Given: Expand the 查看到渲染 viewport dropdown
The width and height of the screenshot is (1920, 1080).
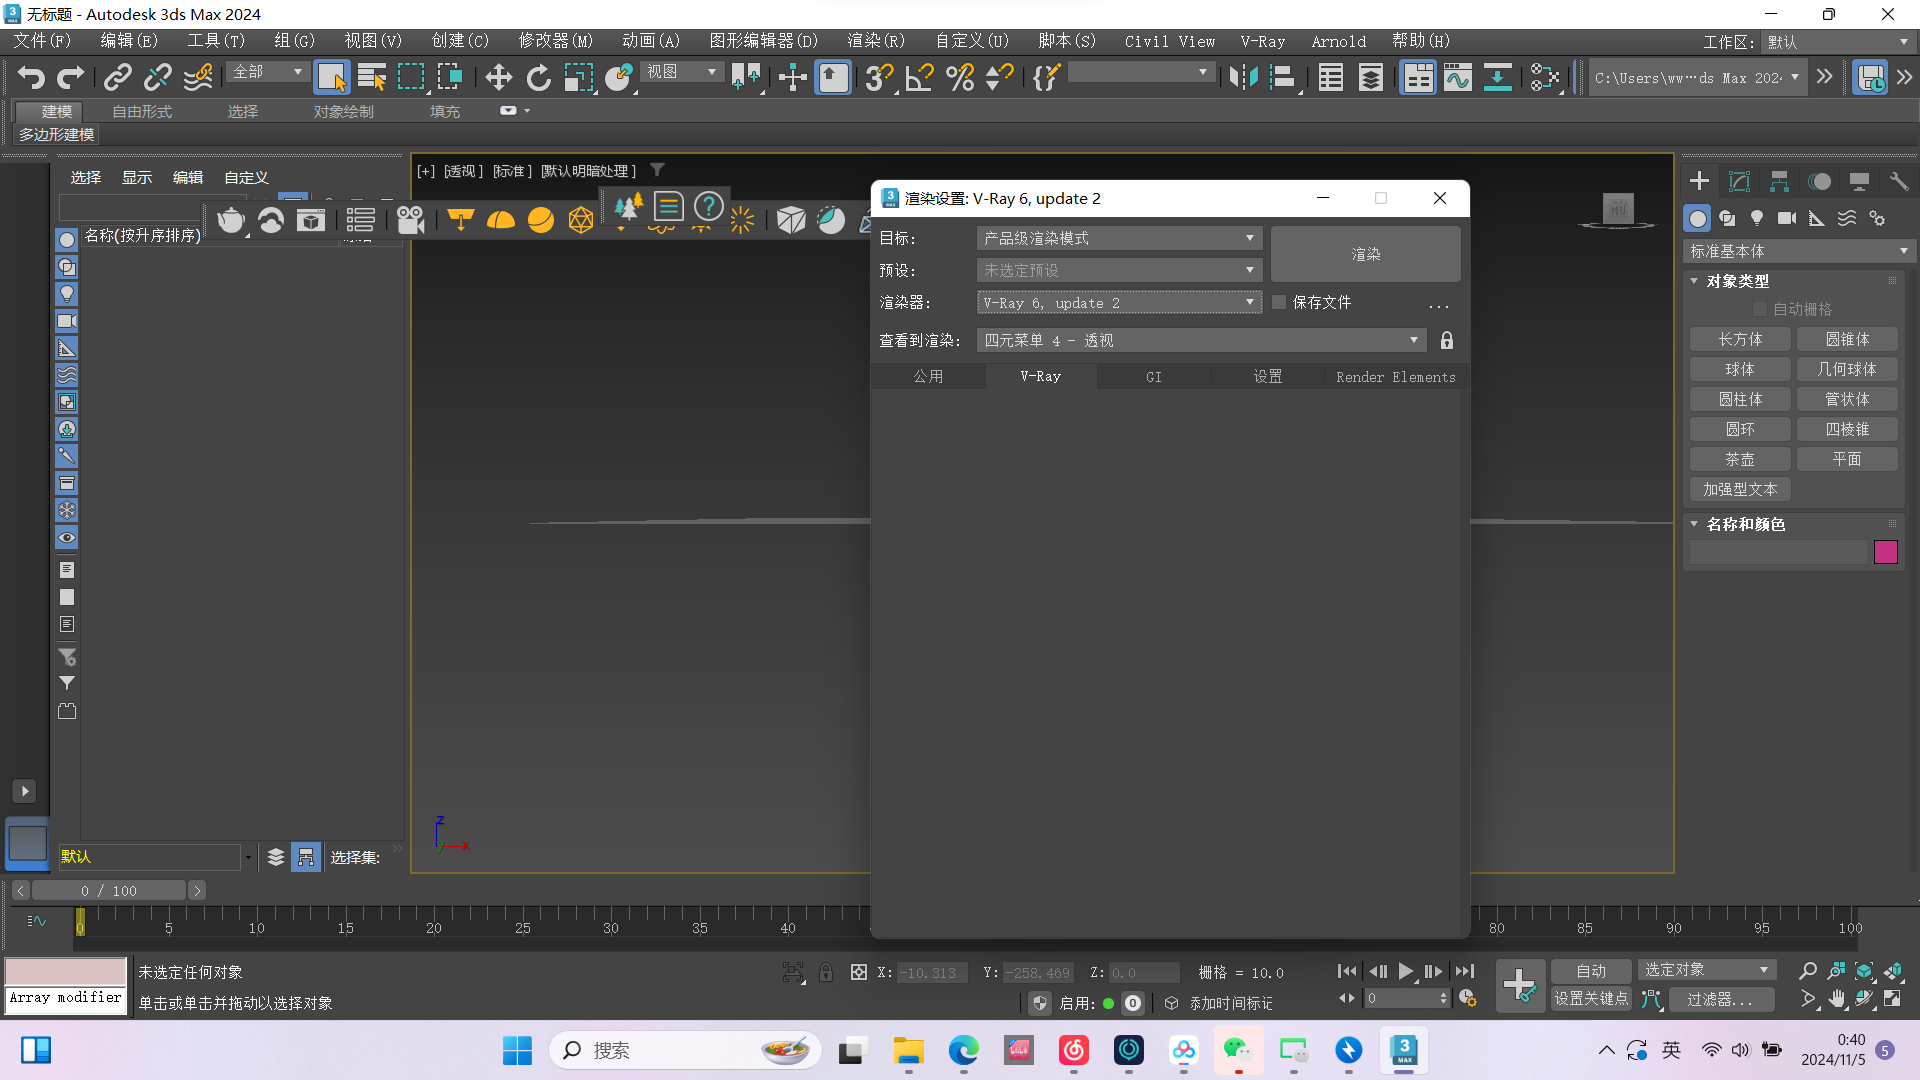Looking at the screenshot, I should tap(1413, 340).
